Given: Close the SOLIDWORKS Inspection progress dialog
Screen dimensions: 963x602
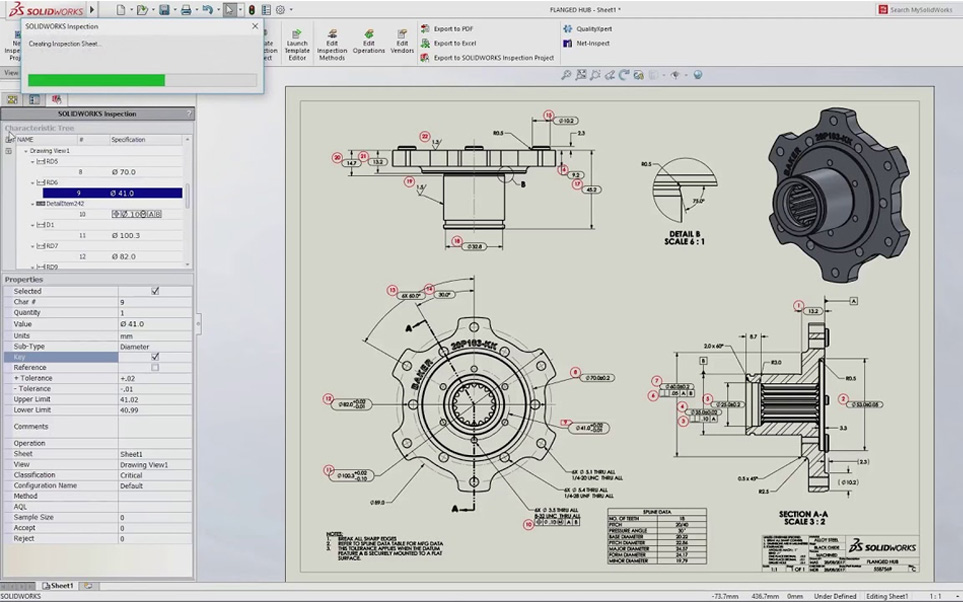Looking at the screenshot, I should 255,26.
